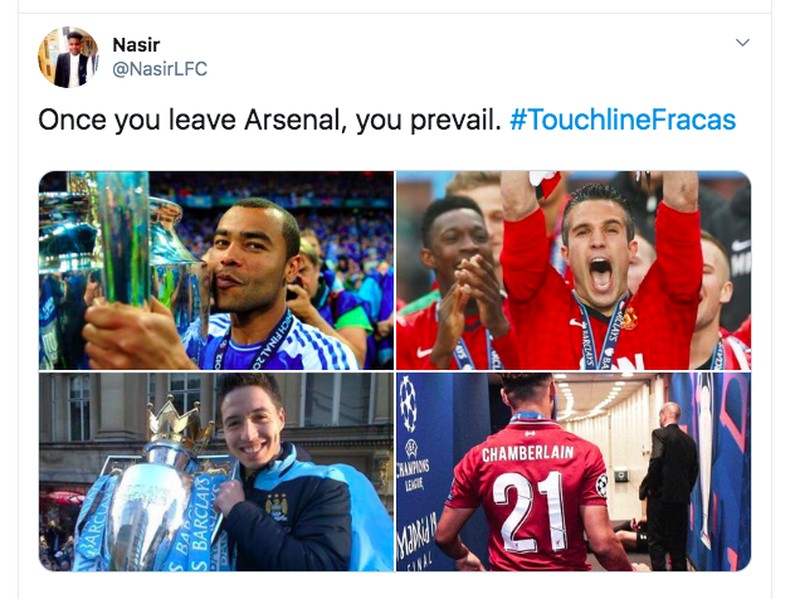Click the @NasirLFC handle
Screen dimensions: 800x599
click(x=160, y=70)
